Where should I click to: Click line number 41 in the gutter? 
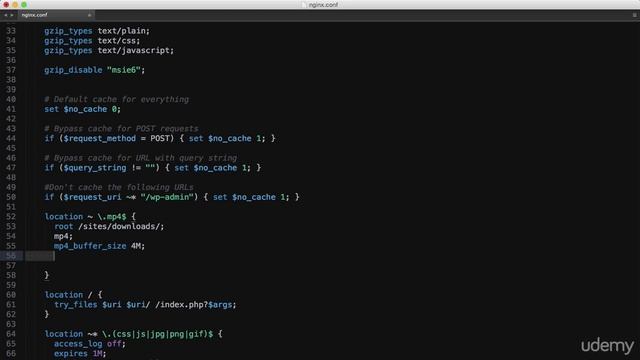click(x=11, y=109)
